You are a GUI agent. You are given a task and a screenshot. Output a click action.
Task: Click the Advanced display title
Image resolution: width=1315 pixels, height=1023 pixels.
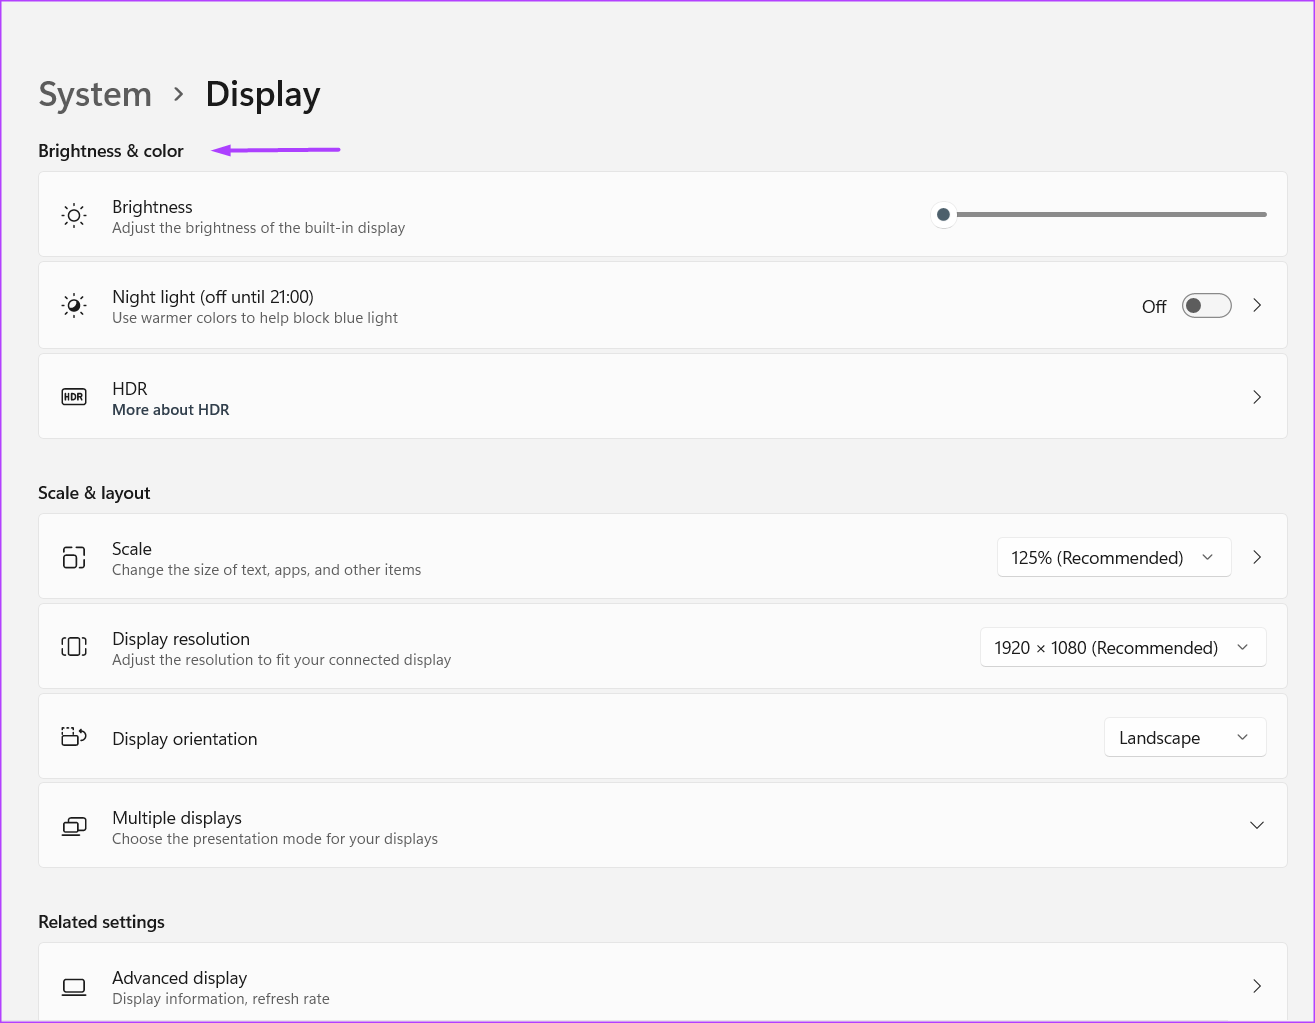(x=180, y=978)
